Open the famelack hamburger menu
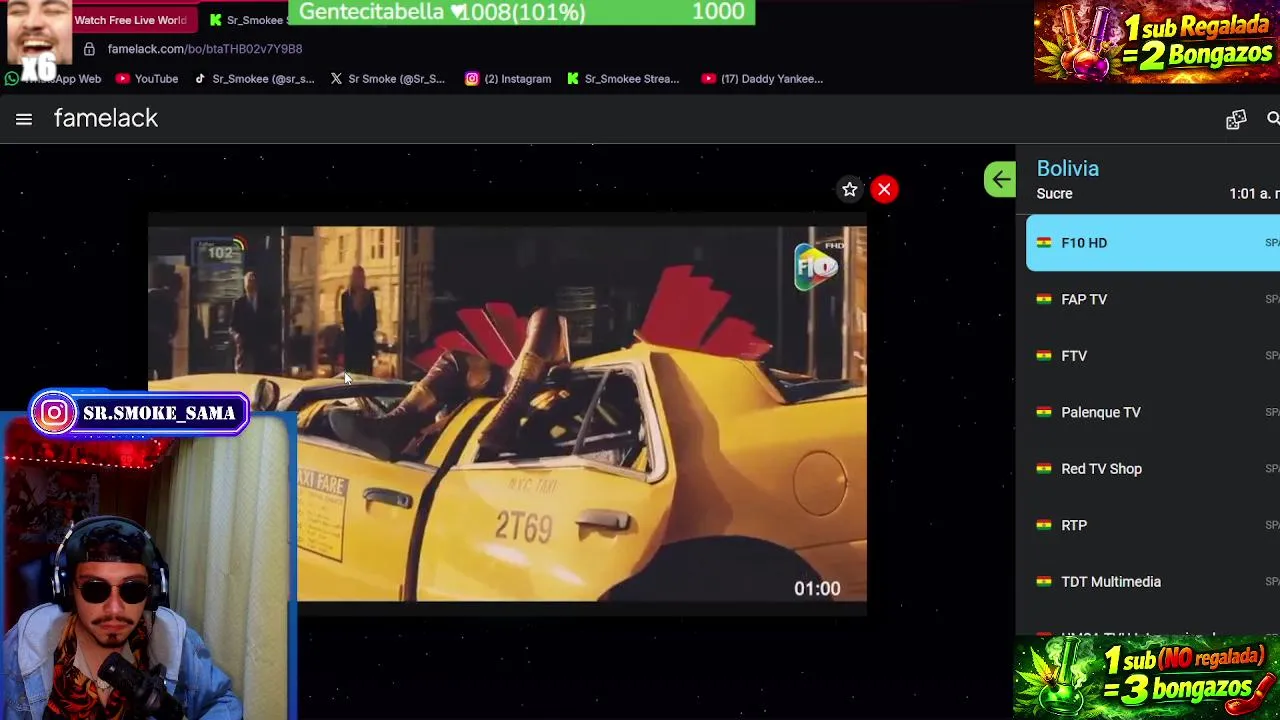This screenshot has height=720, width=1280. (24, 119)
